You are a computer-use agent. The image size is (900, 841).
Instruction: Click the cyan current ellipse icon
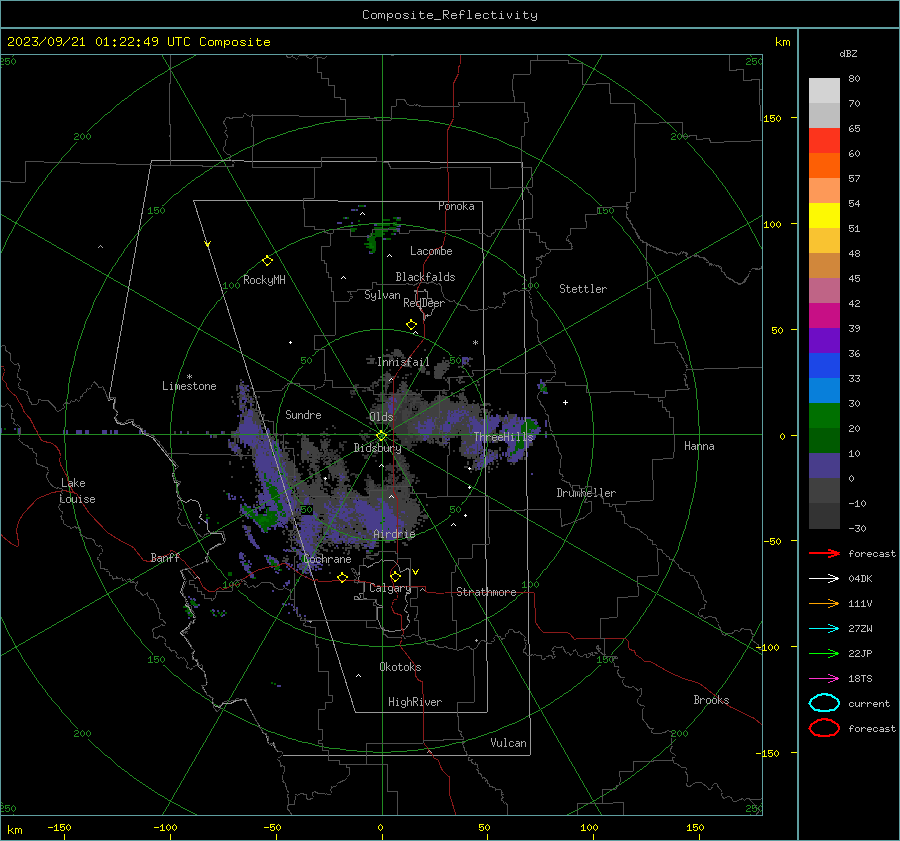point(824,703)
